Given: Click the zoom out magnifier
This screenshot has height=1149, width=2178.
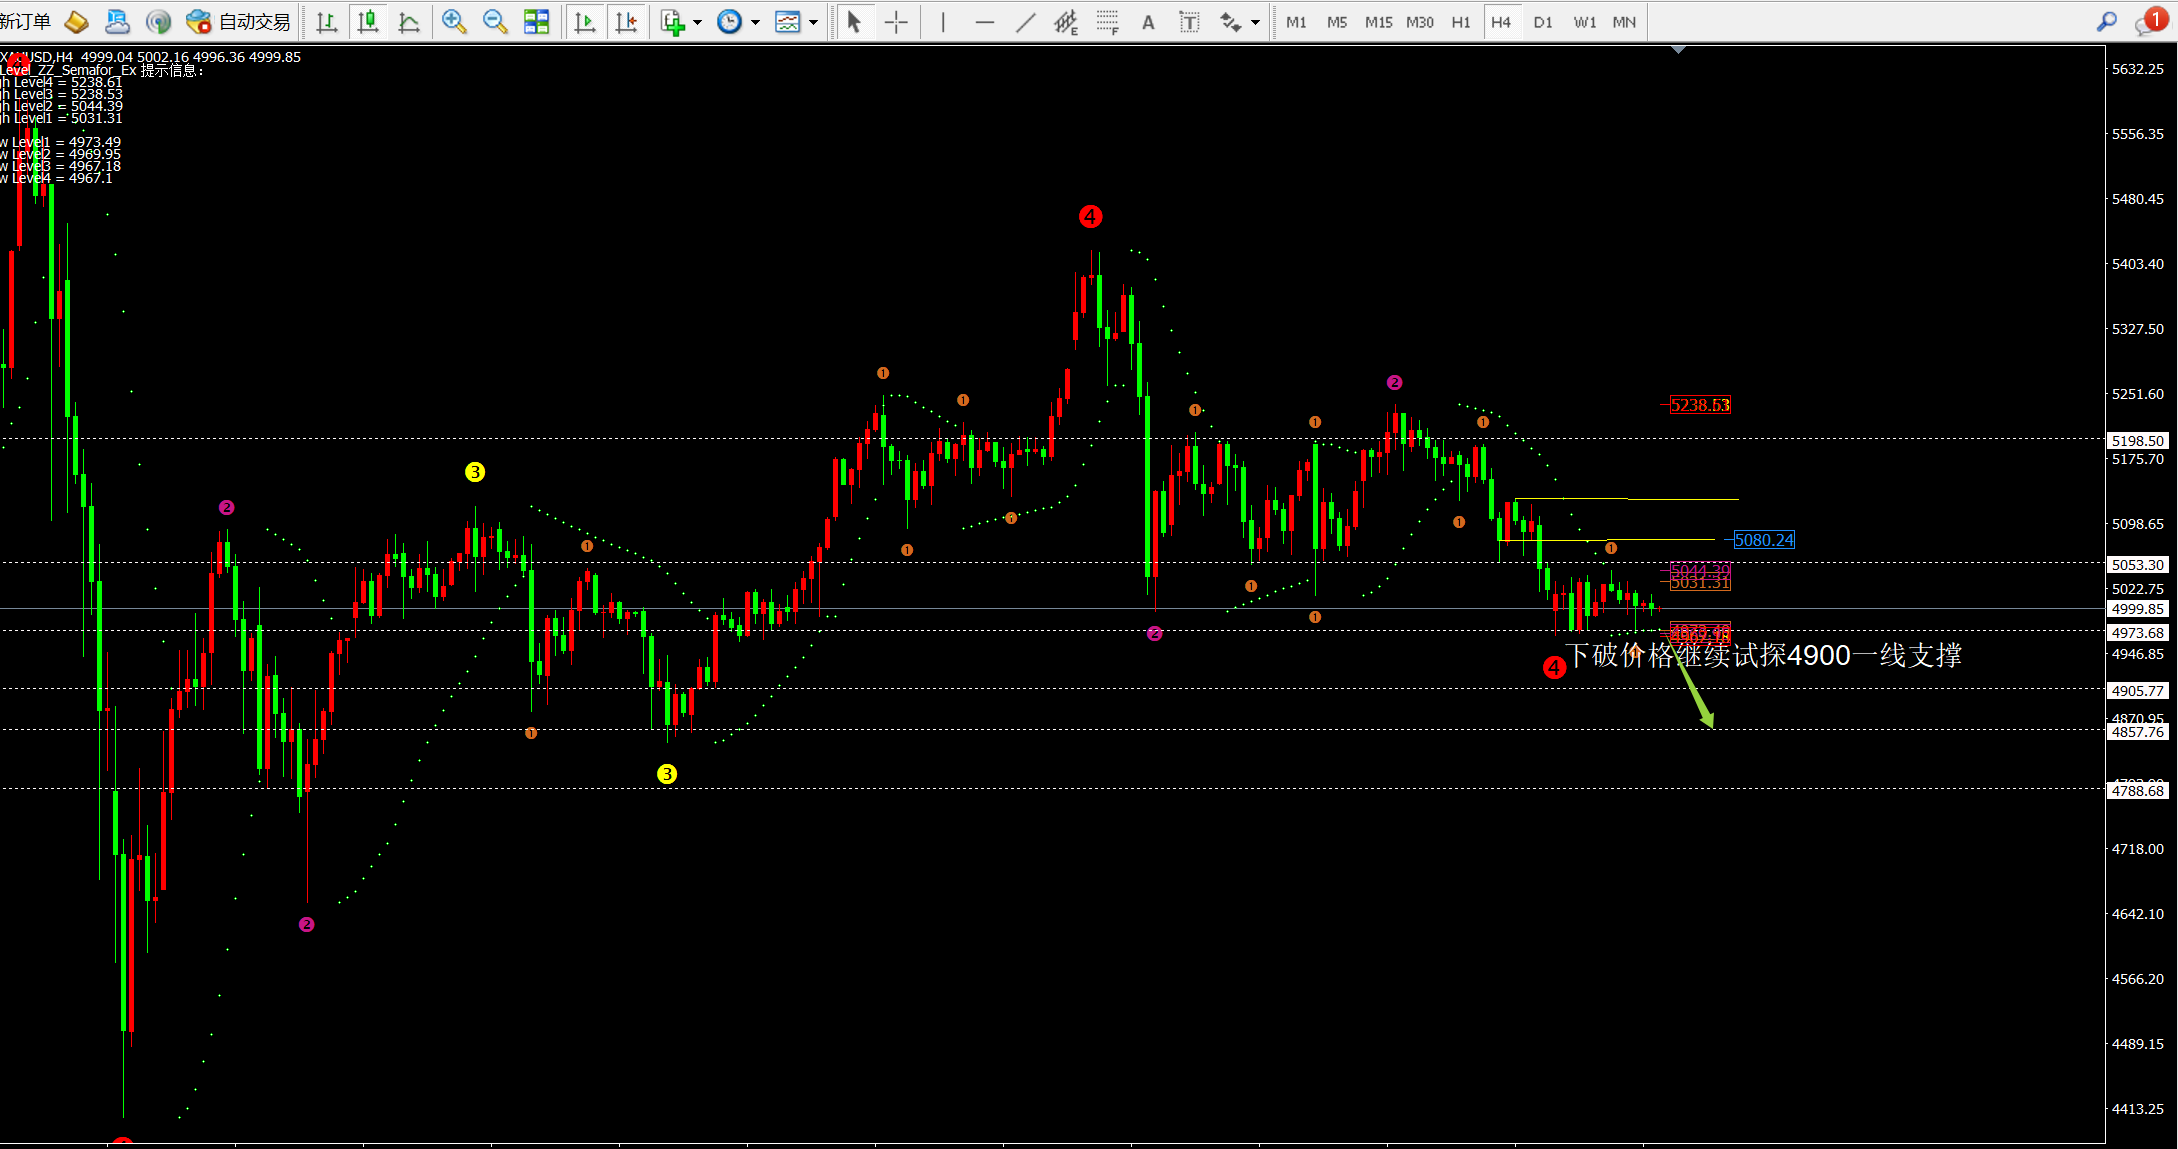Looking at the screenshot, I should [495, 22].
